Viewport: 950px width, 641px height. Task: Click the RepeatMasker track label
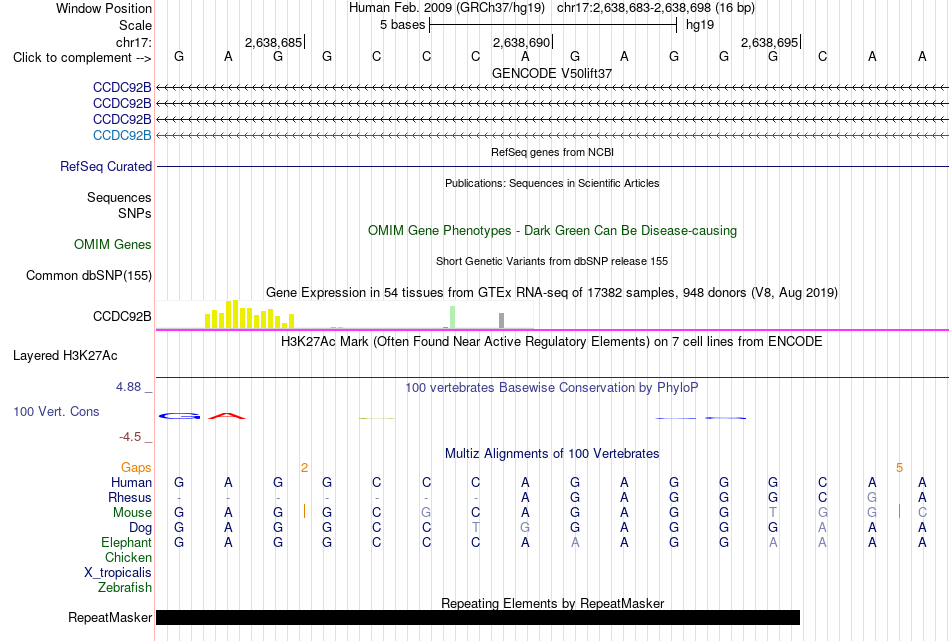(110, 617)
